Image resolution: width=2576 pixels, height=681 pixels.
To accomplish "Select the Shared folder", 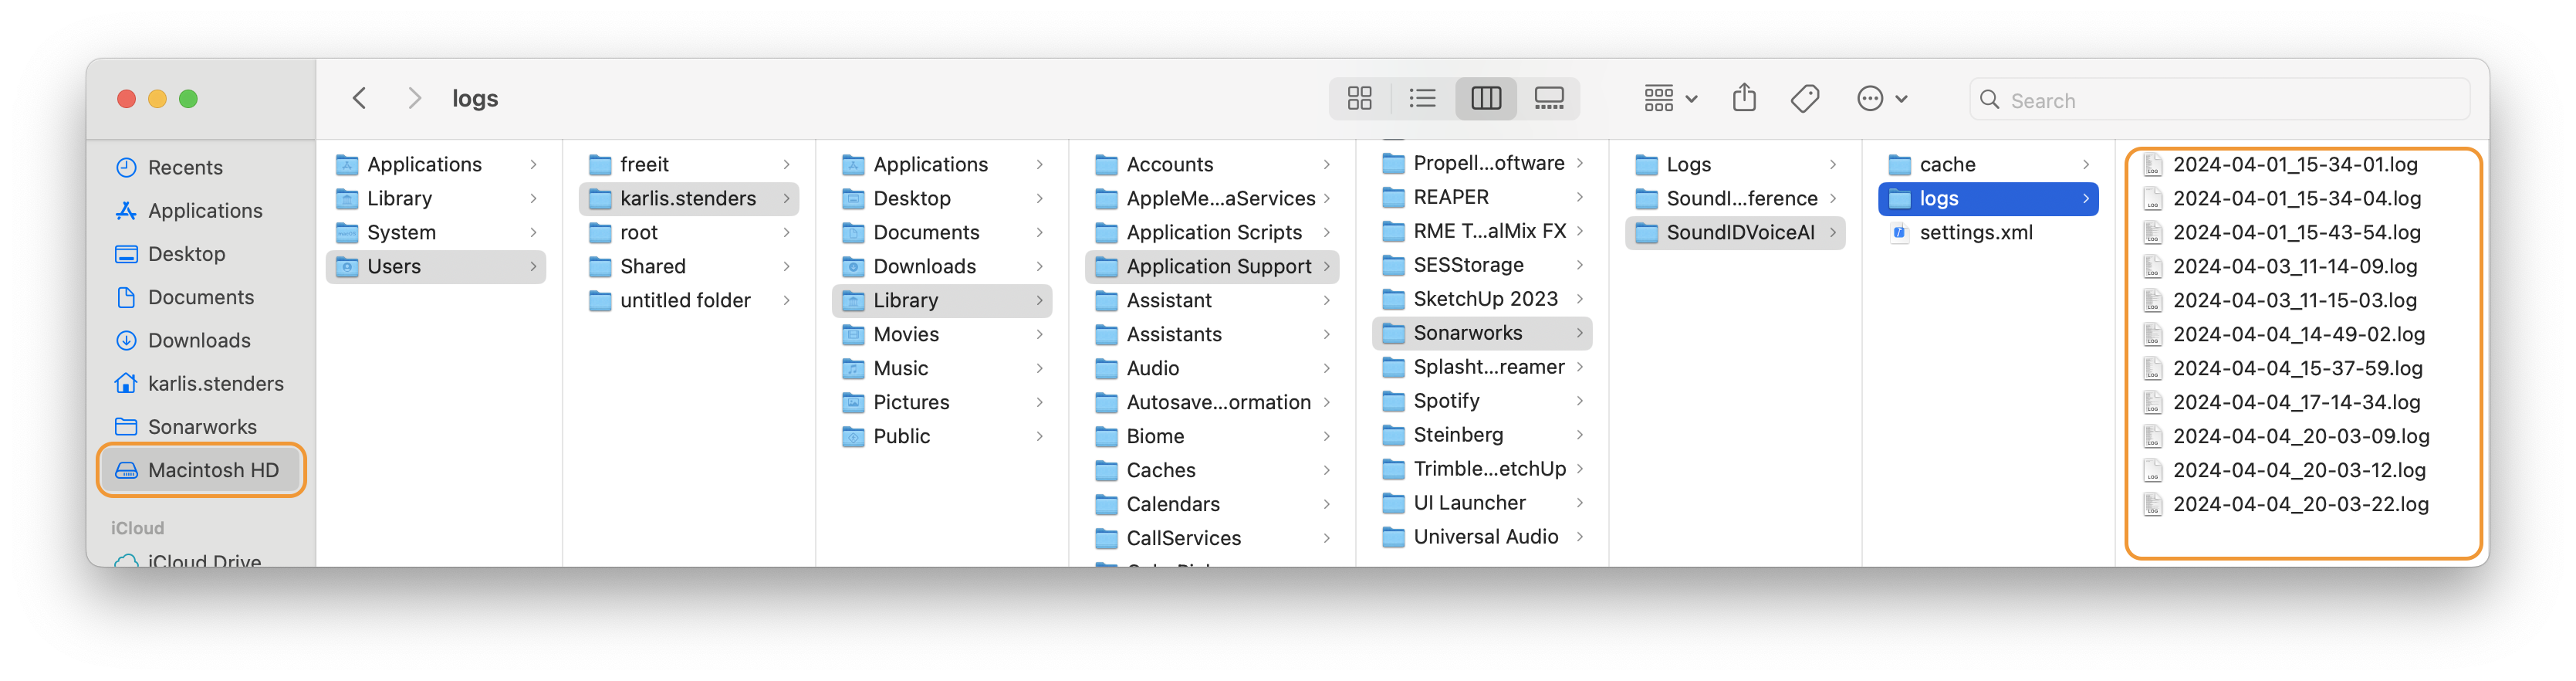I will coord(689,266).
